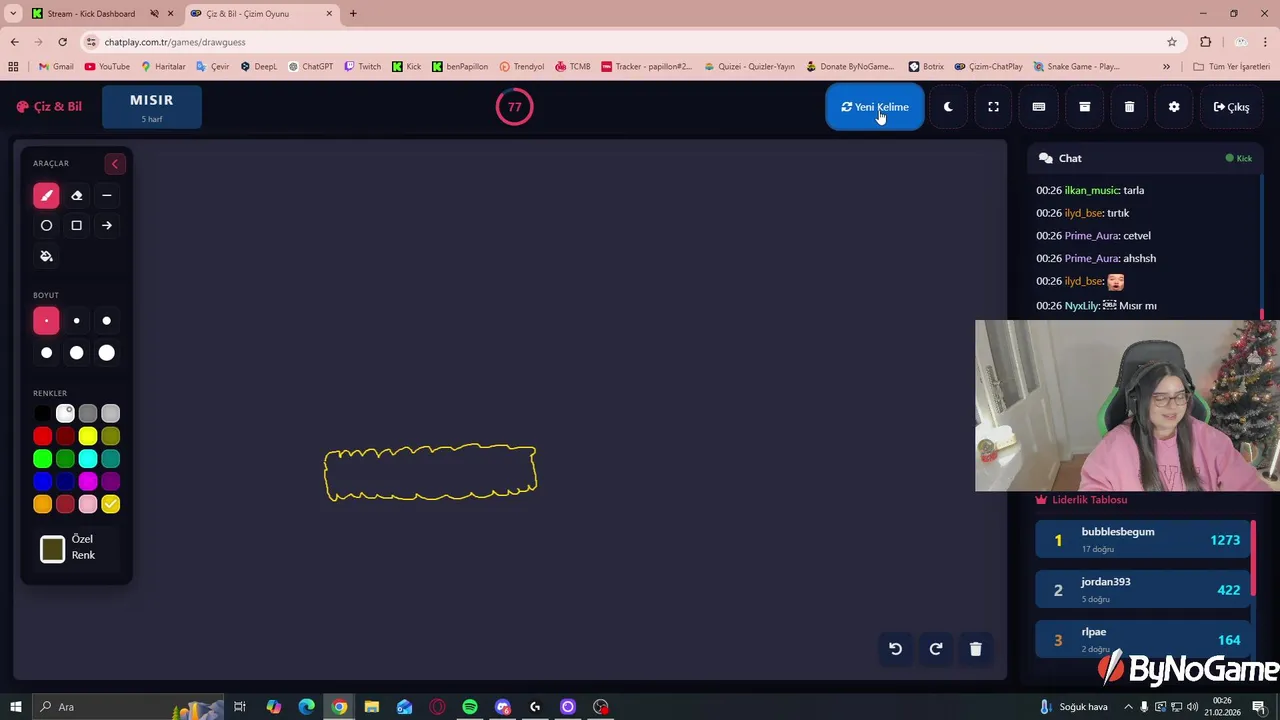Open the YouTube bookmark
This screenshot has height=720, width=1280.
(108, 67)
